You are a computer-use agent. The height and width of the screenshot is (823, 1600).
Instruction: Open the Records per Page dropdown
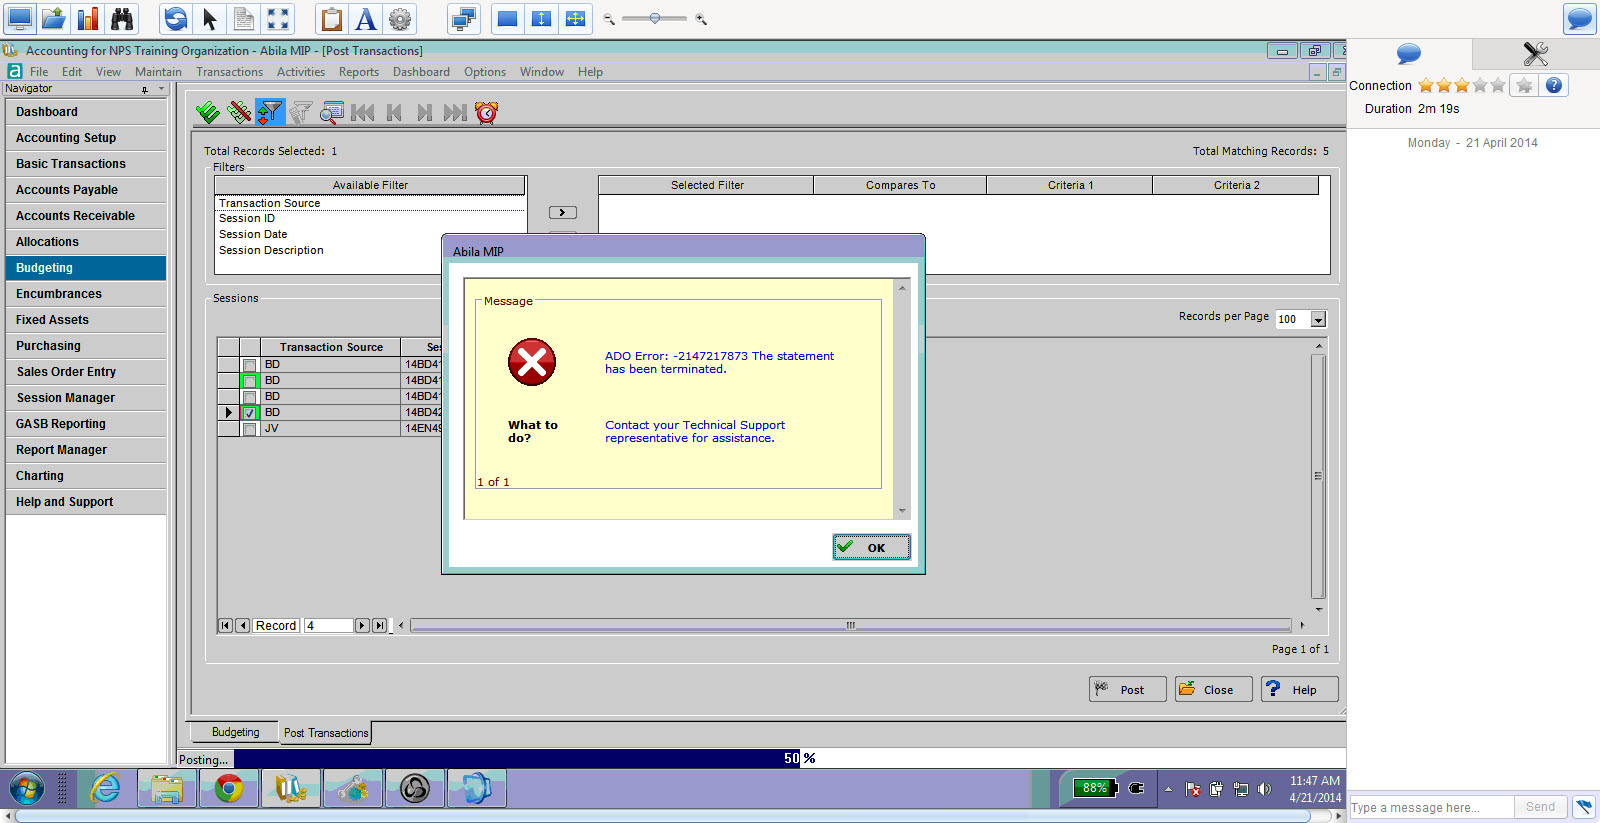click(1318, 320)
